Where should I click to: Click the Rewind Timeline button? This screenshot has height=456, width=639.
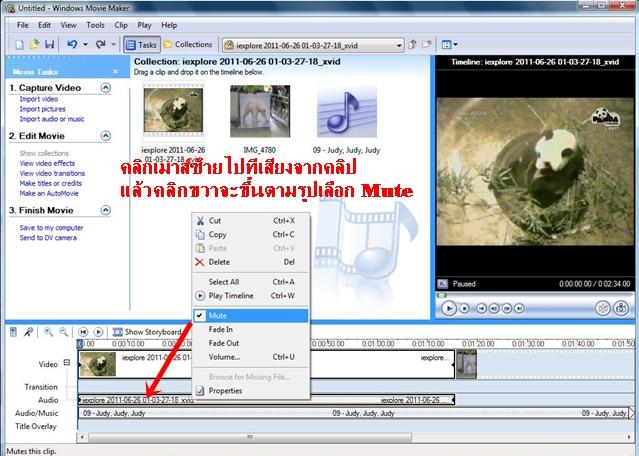[x=83, y=332]
